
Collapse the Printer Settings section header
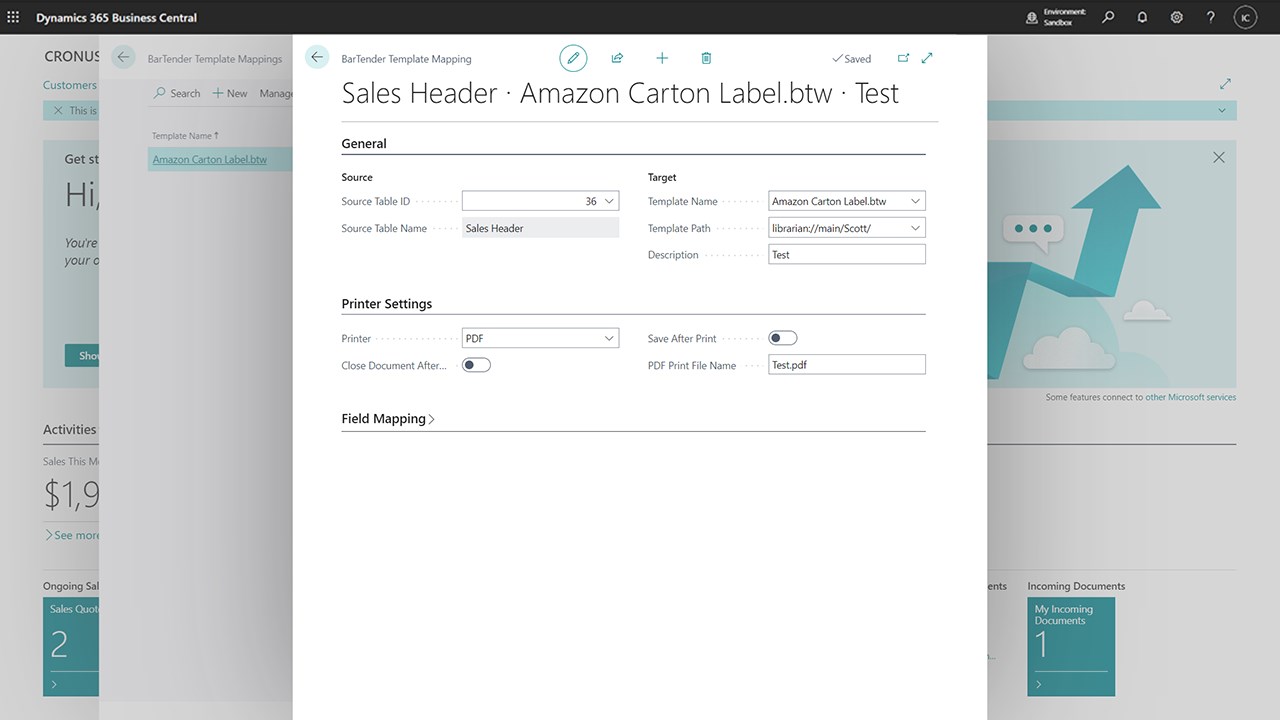pos(387,304)
